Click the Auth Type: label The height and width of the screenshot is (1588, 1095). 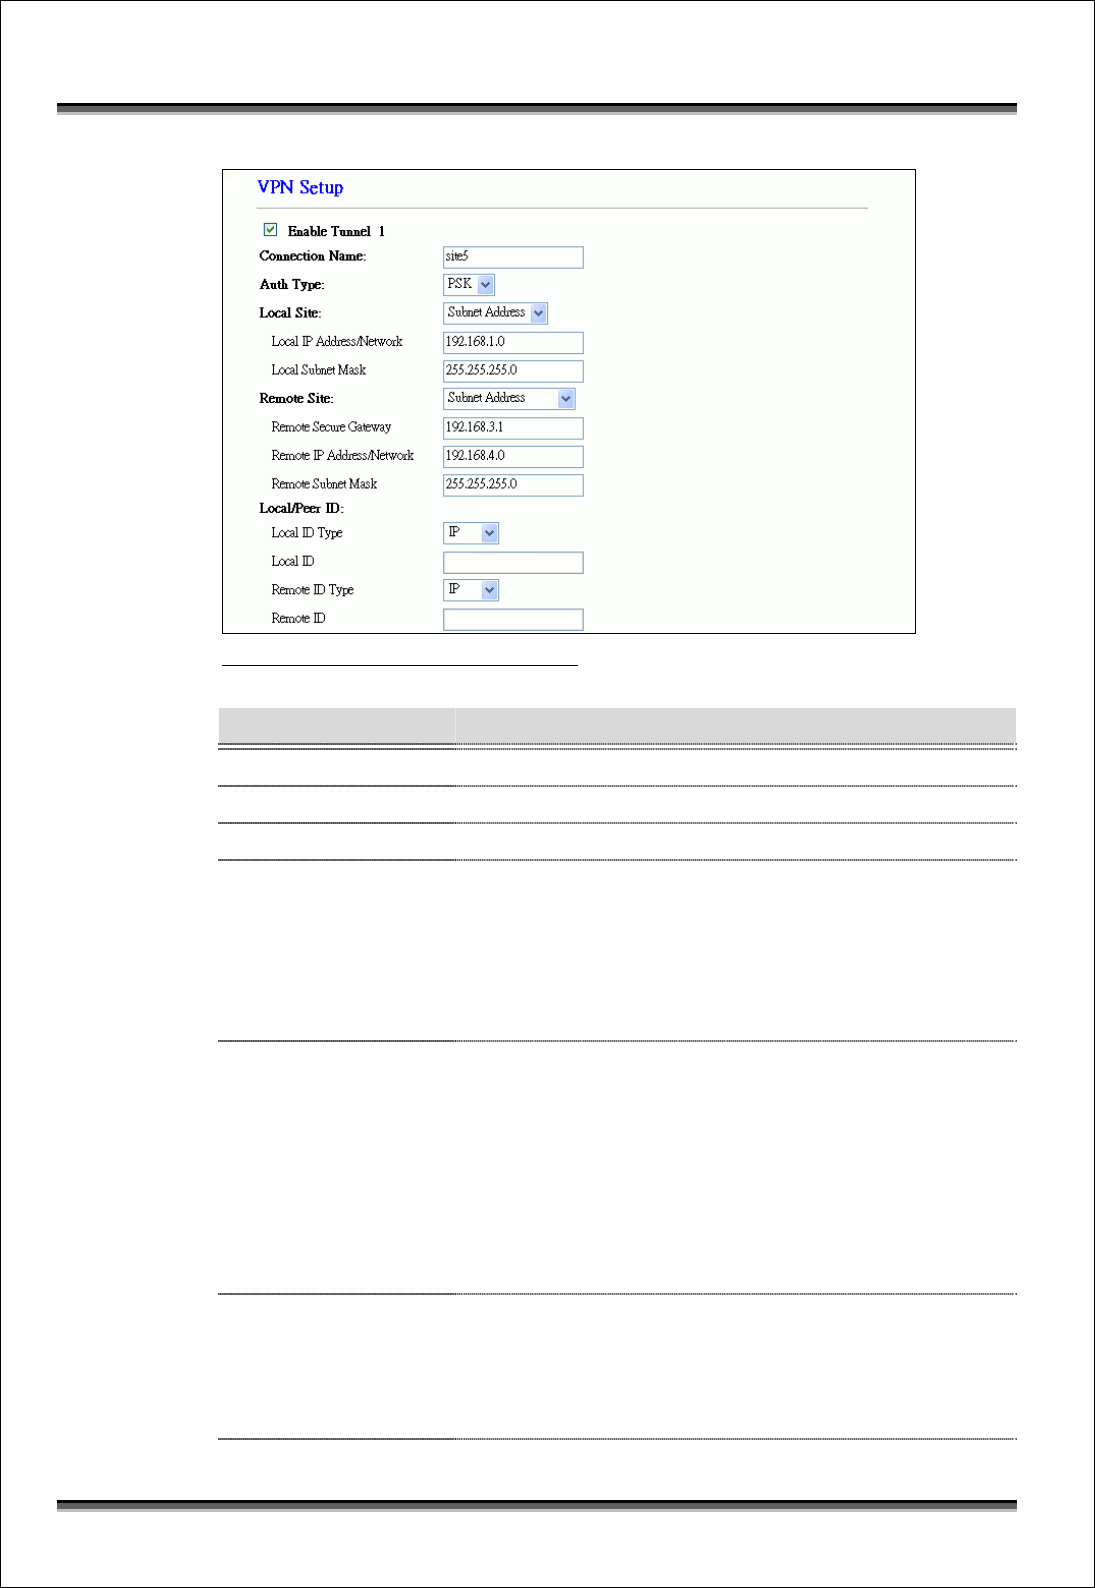(292, 285)
